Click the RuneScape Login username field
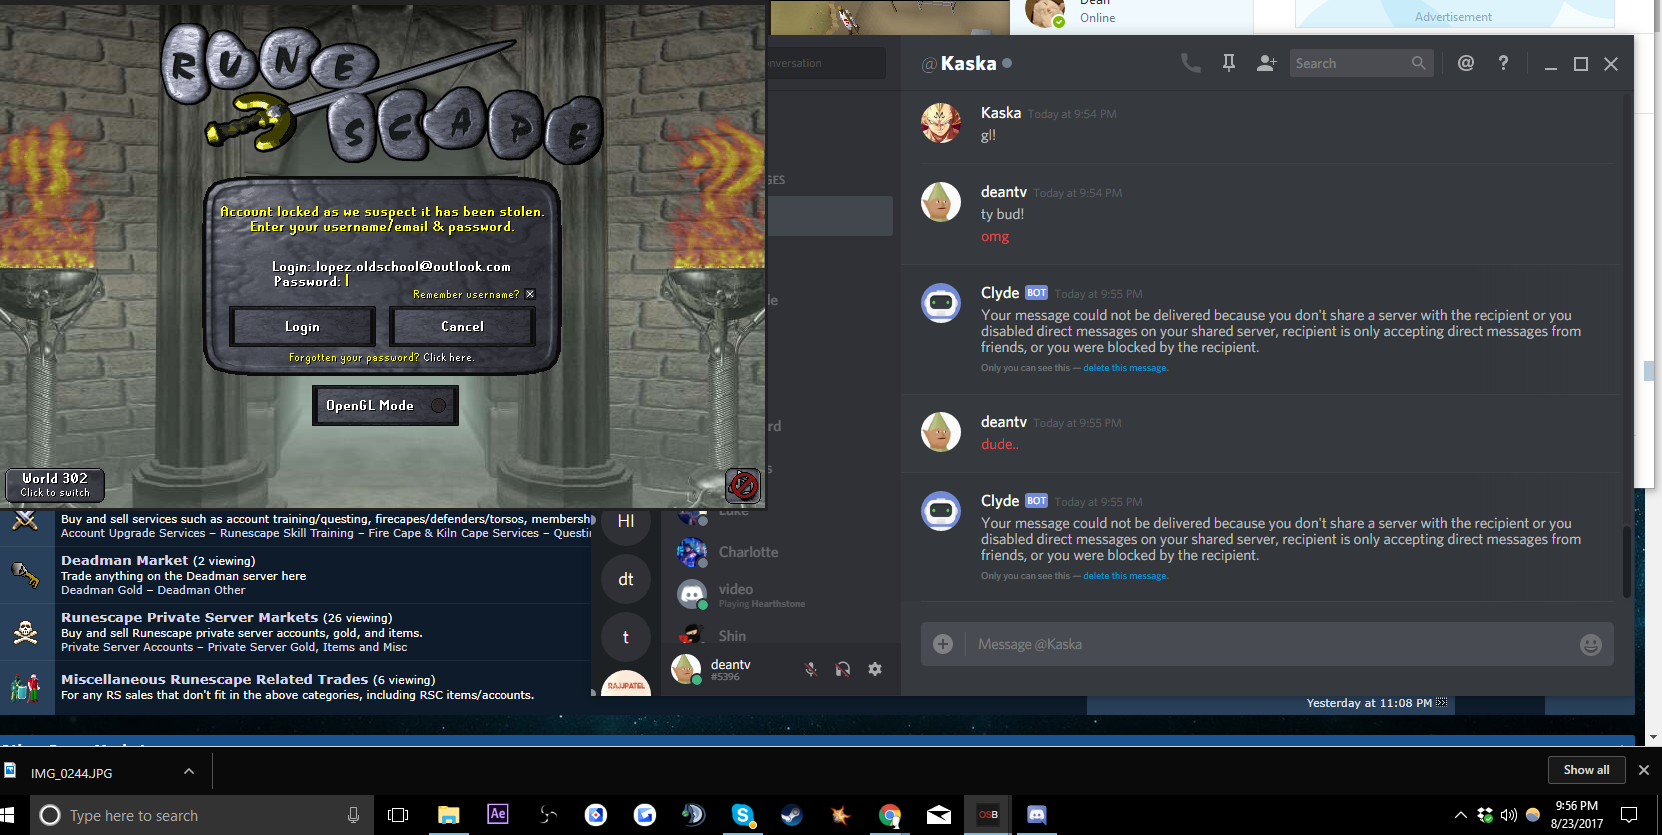The image size is (1662, 835). click(x=391, y=267)
